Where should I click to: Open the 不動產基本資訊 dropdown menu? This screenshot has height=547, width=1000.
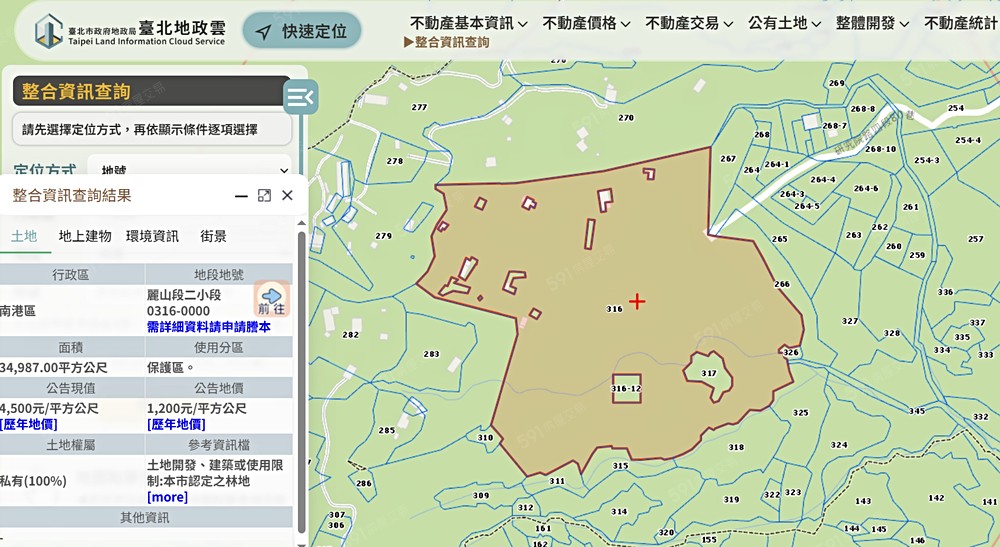468,23
